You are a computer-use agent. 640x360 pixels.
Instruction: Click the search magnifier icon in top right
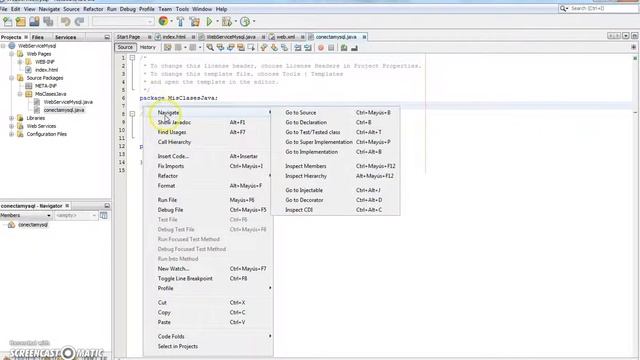tap(563, 8)
